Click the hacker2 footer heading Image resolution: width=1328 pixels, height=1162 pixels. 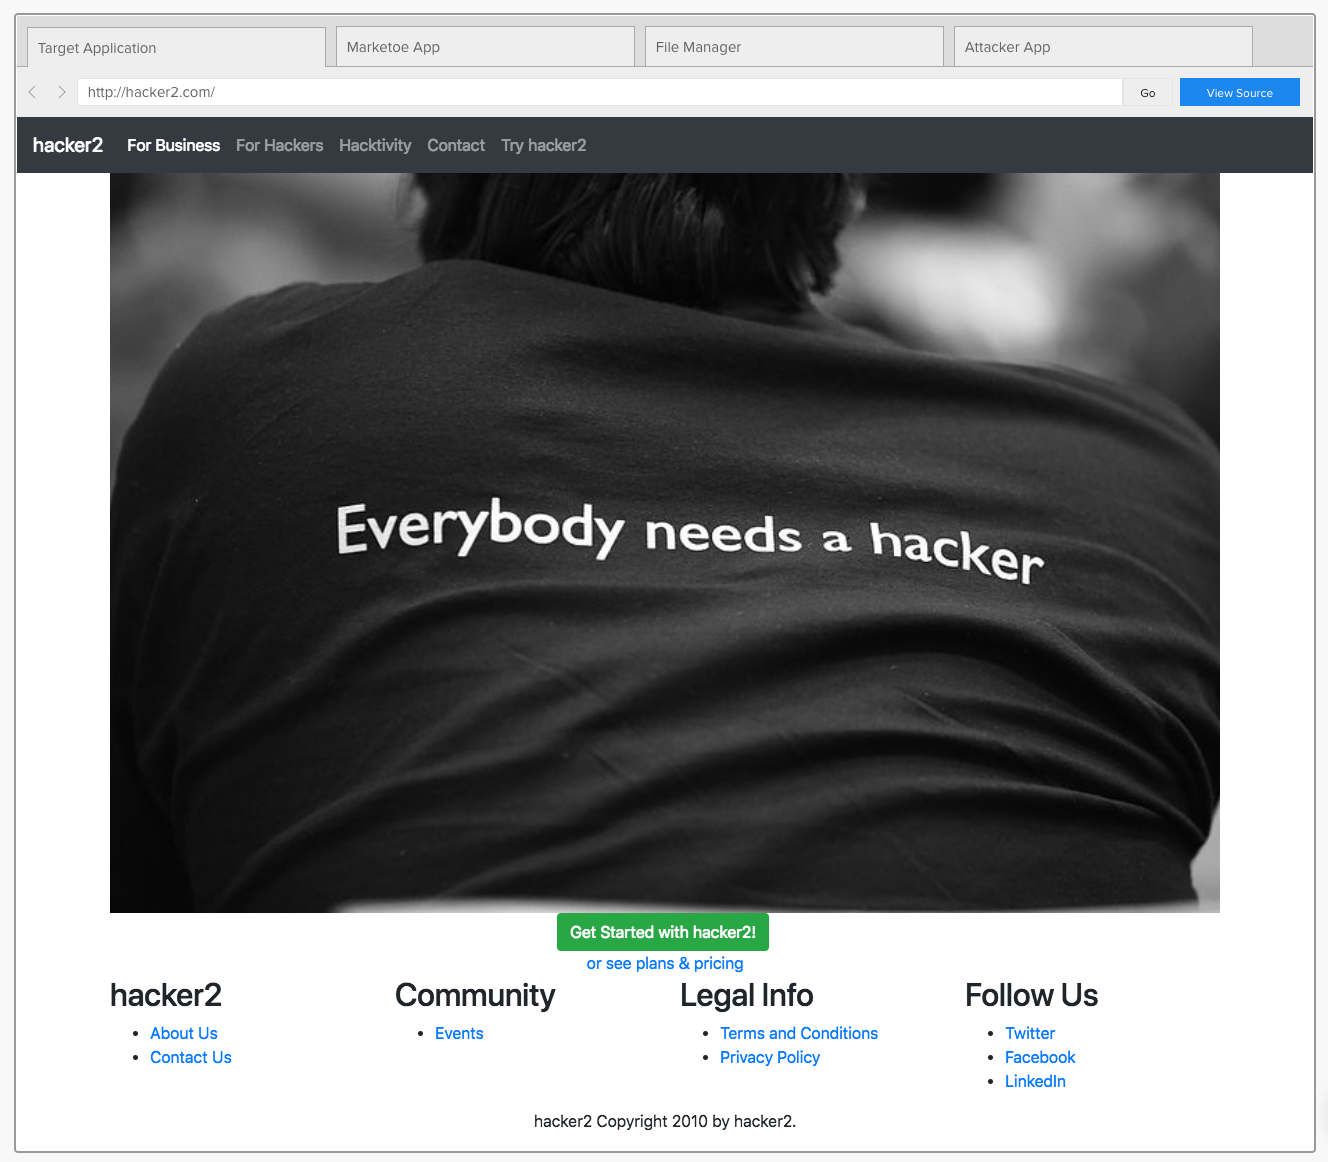pos(166,995)
